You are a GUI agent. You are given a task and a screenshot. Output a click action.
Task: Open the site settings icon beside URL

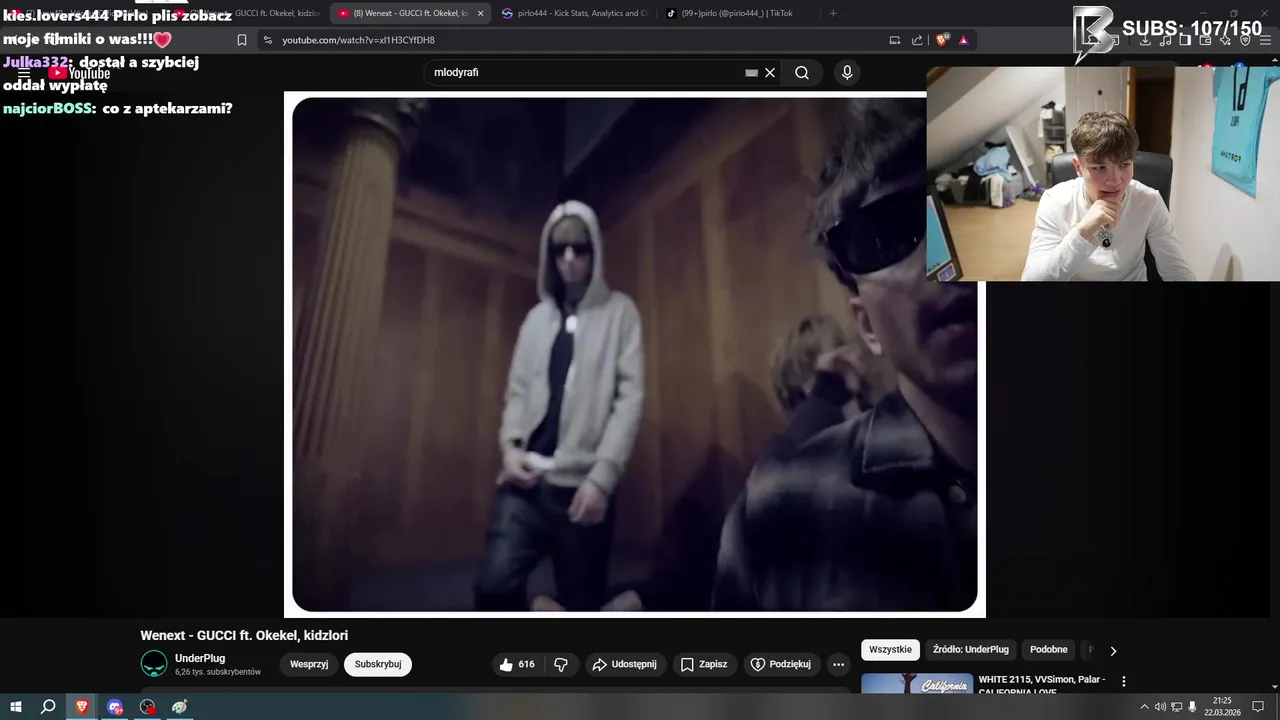267,40
